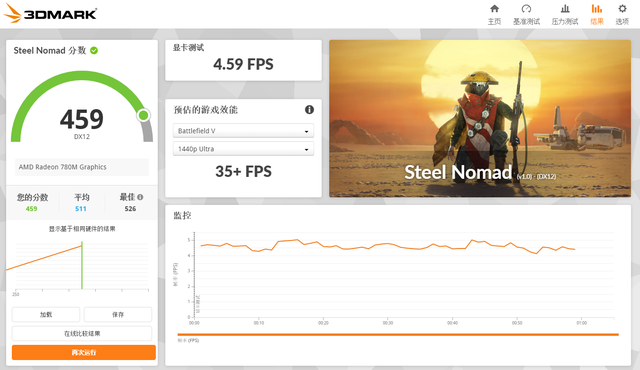
Task: Click the AMD Radeon 780M Graphics field
Action: click(x=82, y=167)
